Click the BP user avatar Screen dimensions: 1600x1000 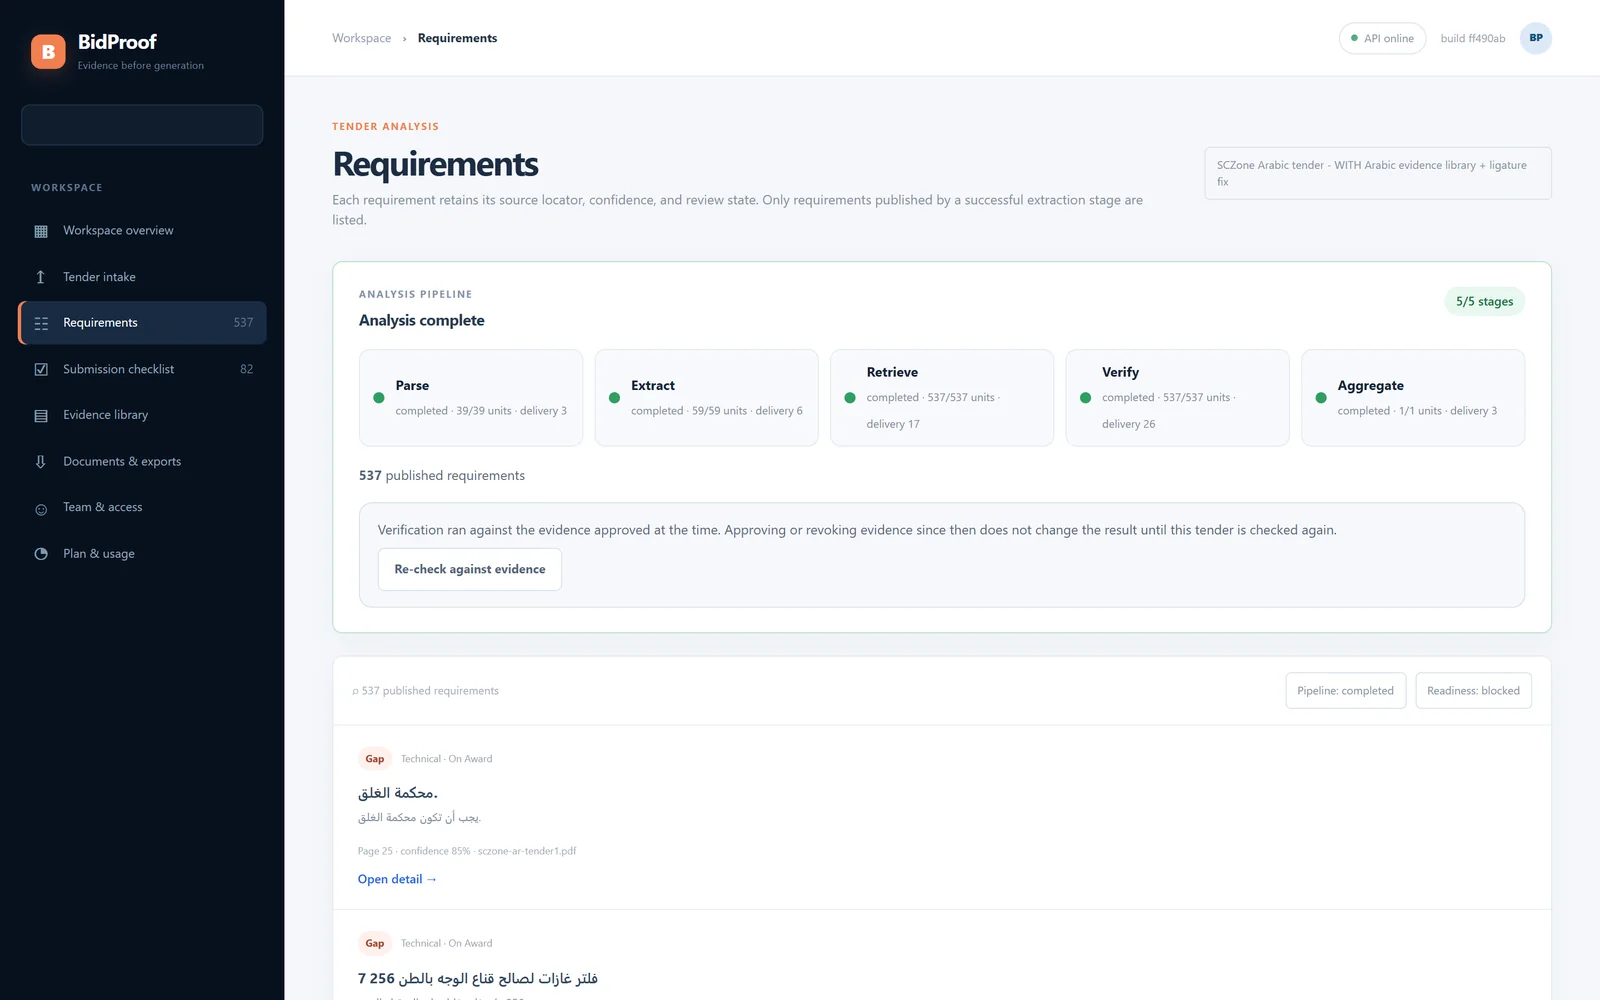point(1536,38)
